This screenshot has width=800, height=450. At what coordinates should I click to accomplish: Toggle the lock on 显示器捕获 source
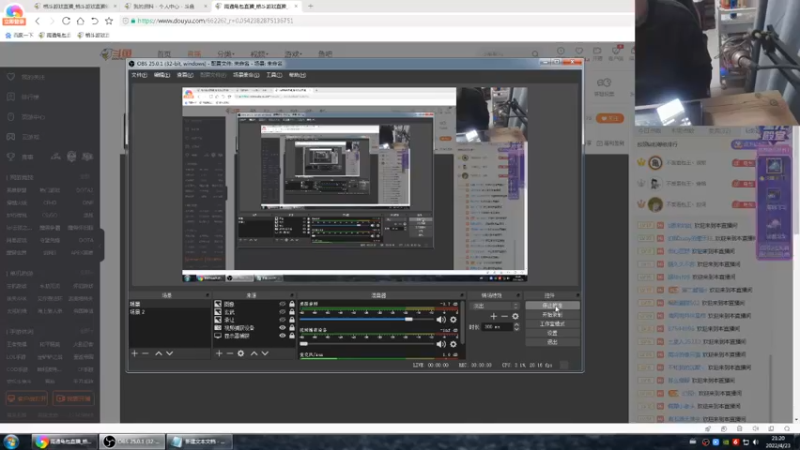point(292,336)
